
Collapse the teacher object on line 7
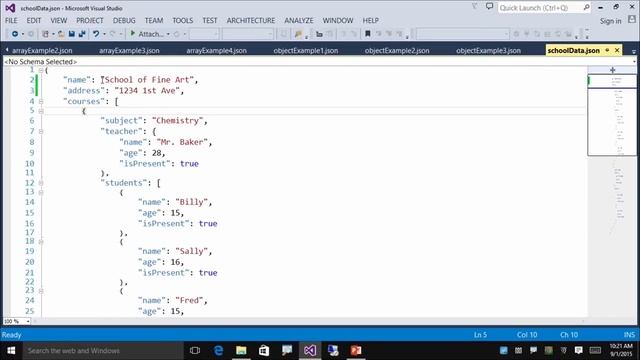coord(41,131)
